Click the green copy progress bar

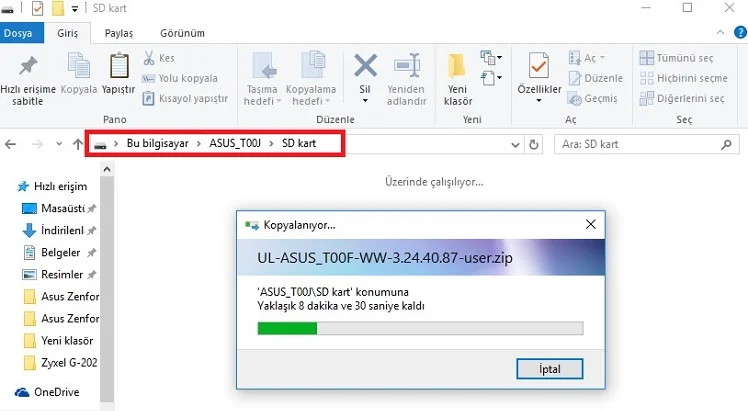click(287, 328)
